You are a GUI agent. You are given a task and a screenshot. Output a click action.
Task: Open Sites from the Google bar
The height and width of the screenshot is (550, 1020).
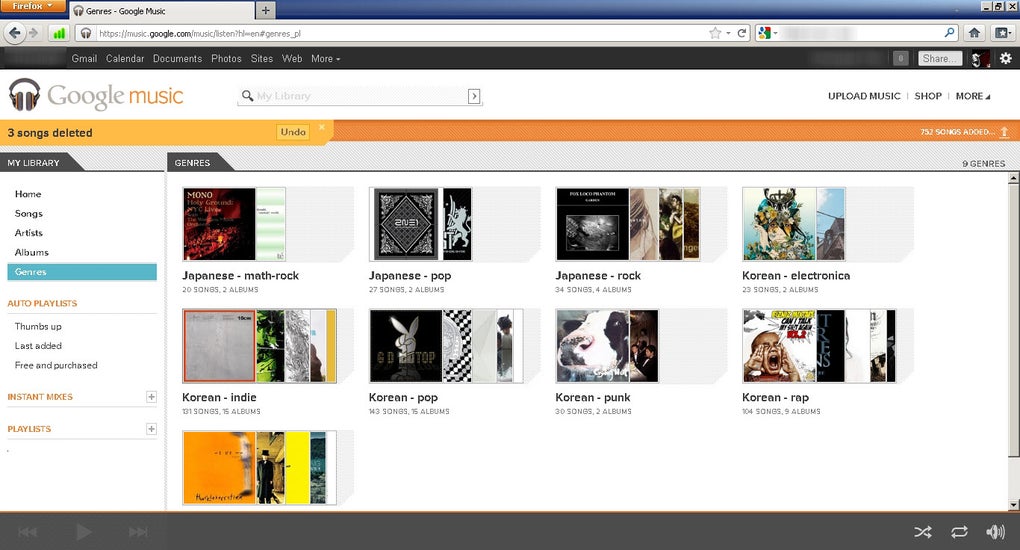[x=262, y=58]
